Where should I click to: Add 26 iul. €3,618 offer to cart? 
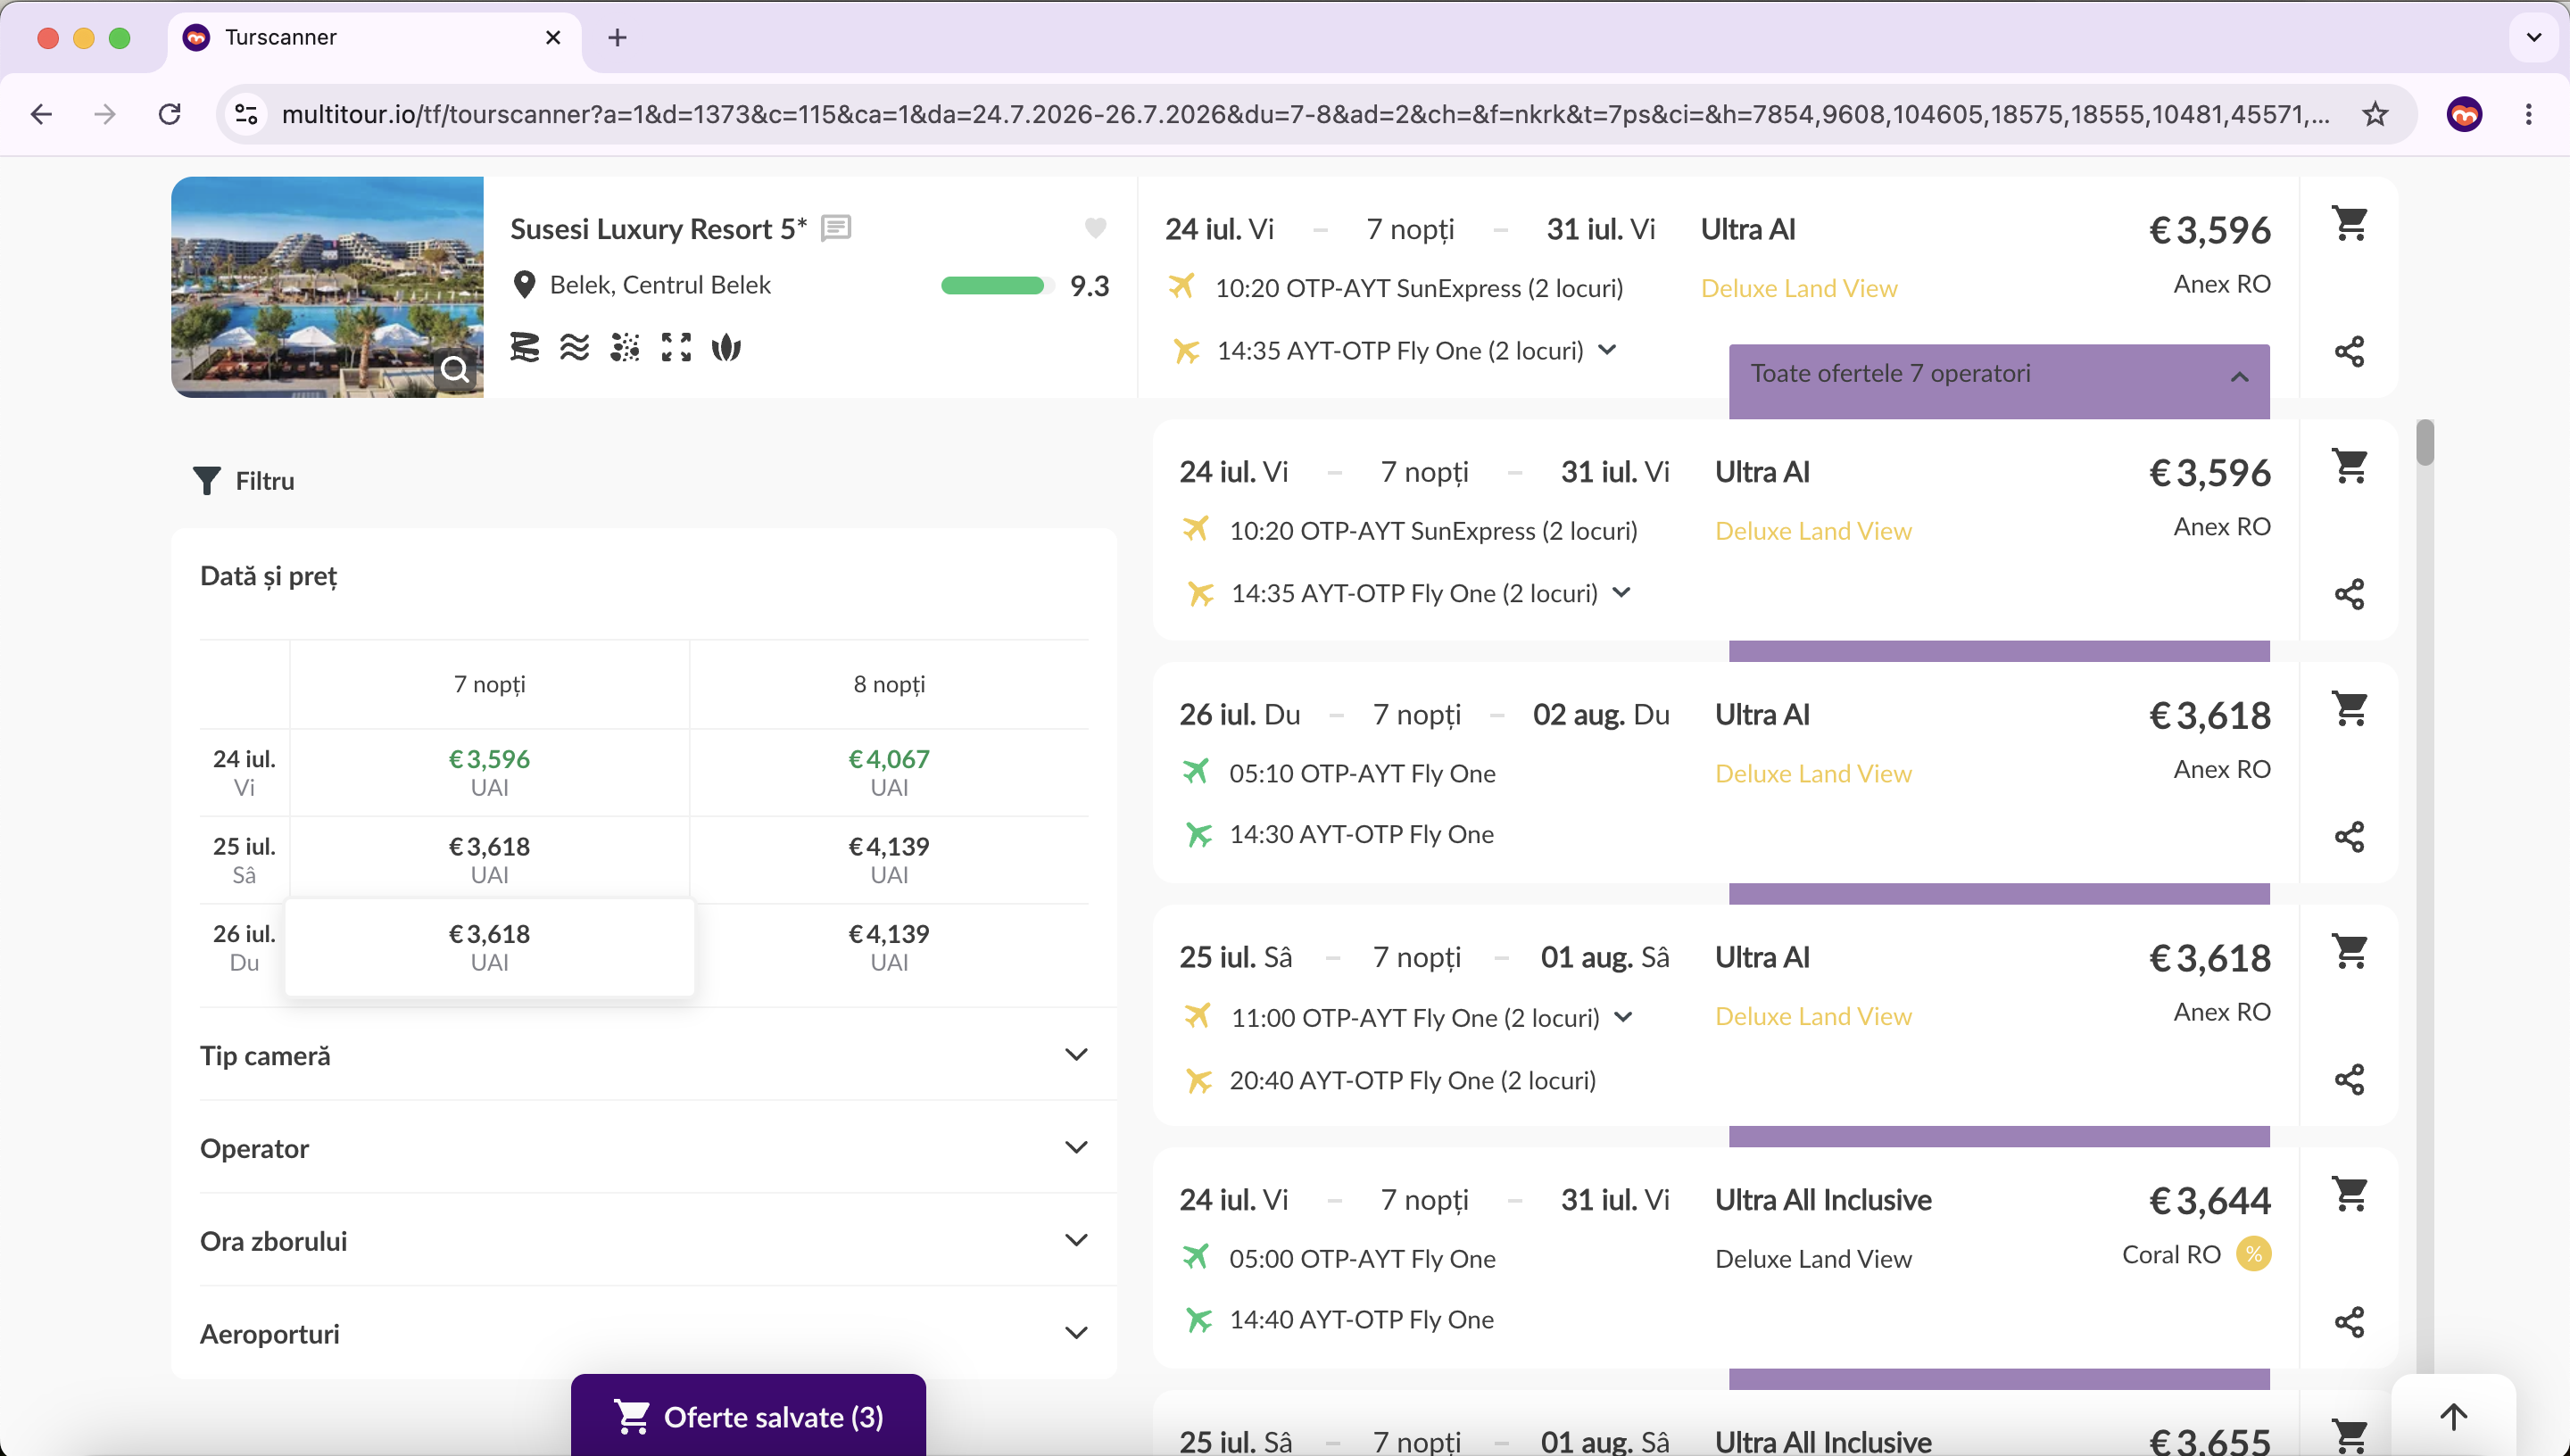(x=2349, y=709)
